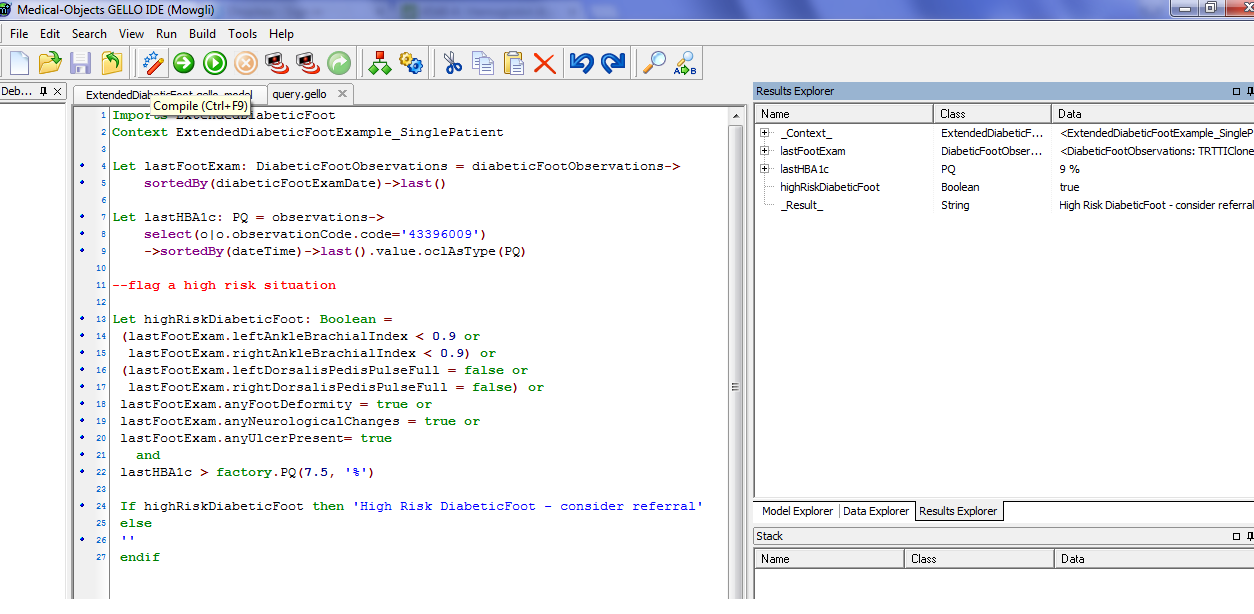Select the _Result_ row in Results Explorer
Viewport: 1254px width, 614px height.
pos(1004,205)
